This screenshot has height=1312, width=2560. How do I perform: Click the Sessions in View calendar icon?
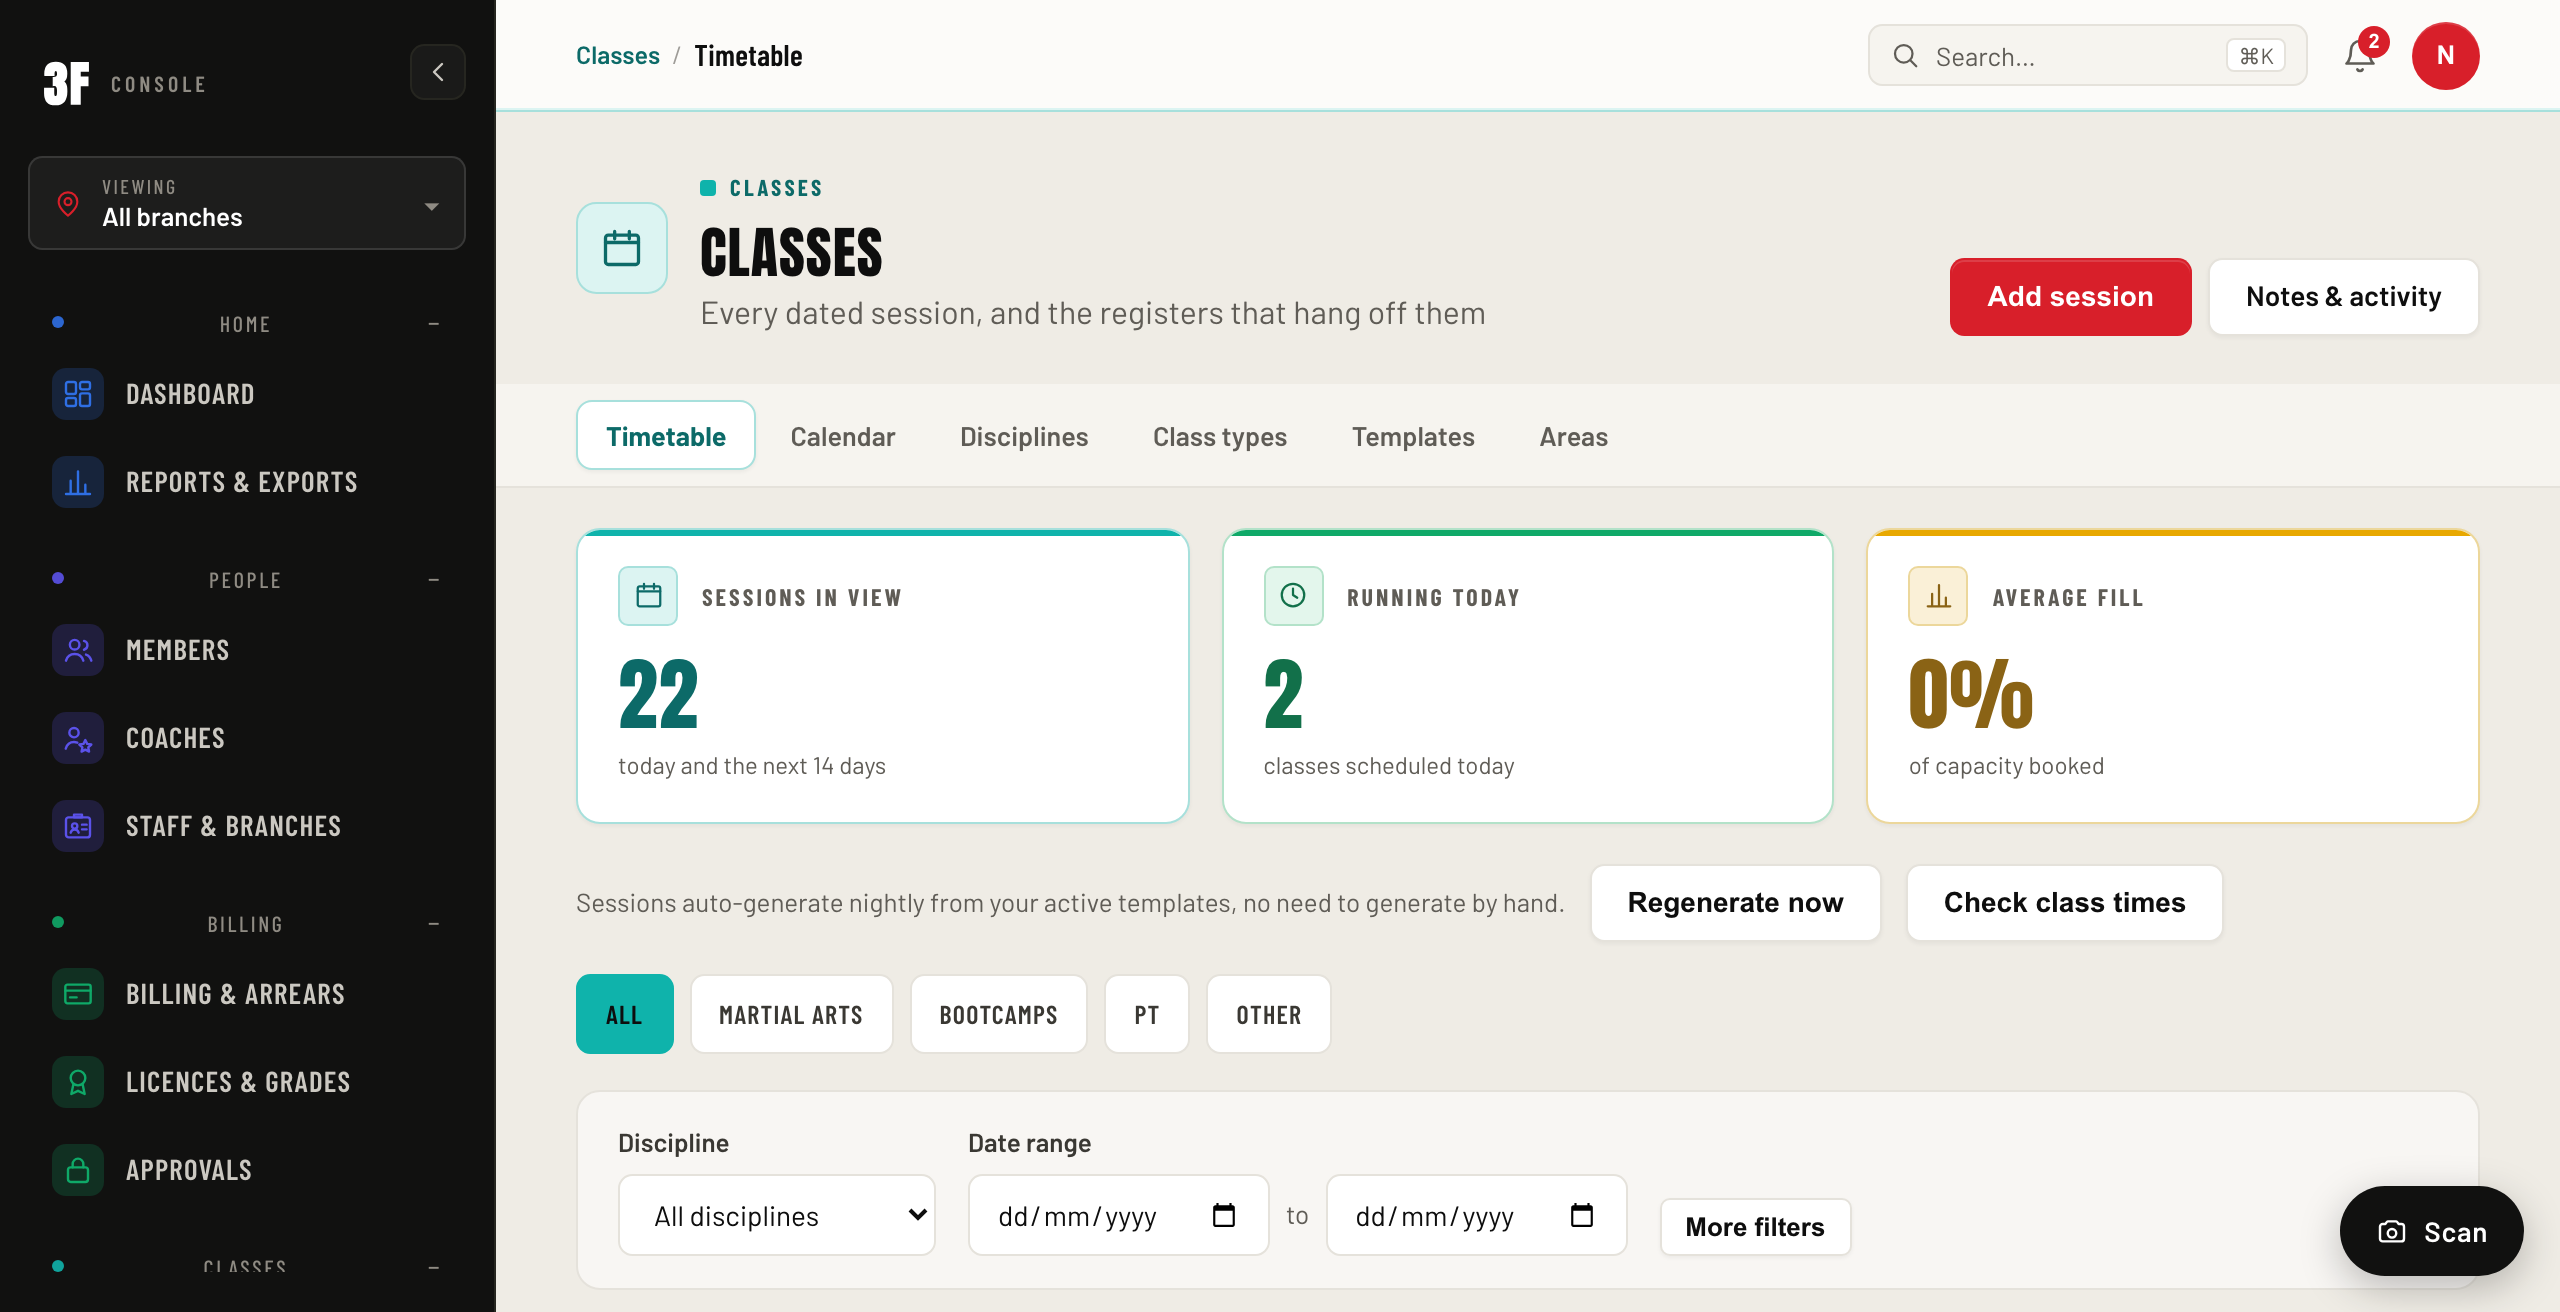[648, 596]
